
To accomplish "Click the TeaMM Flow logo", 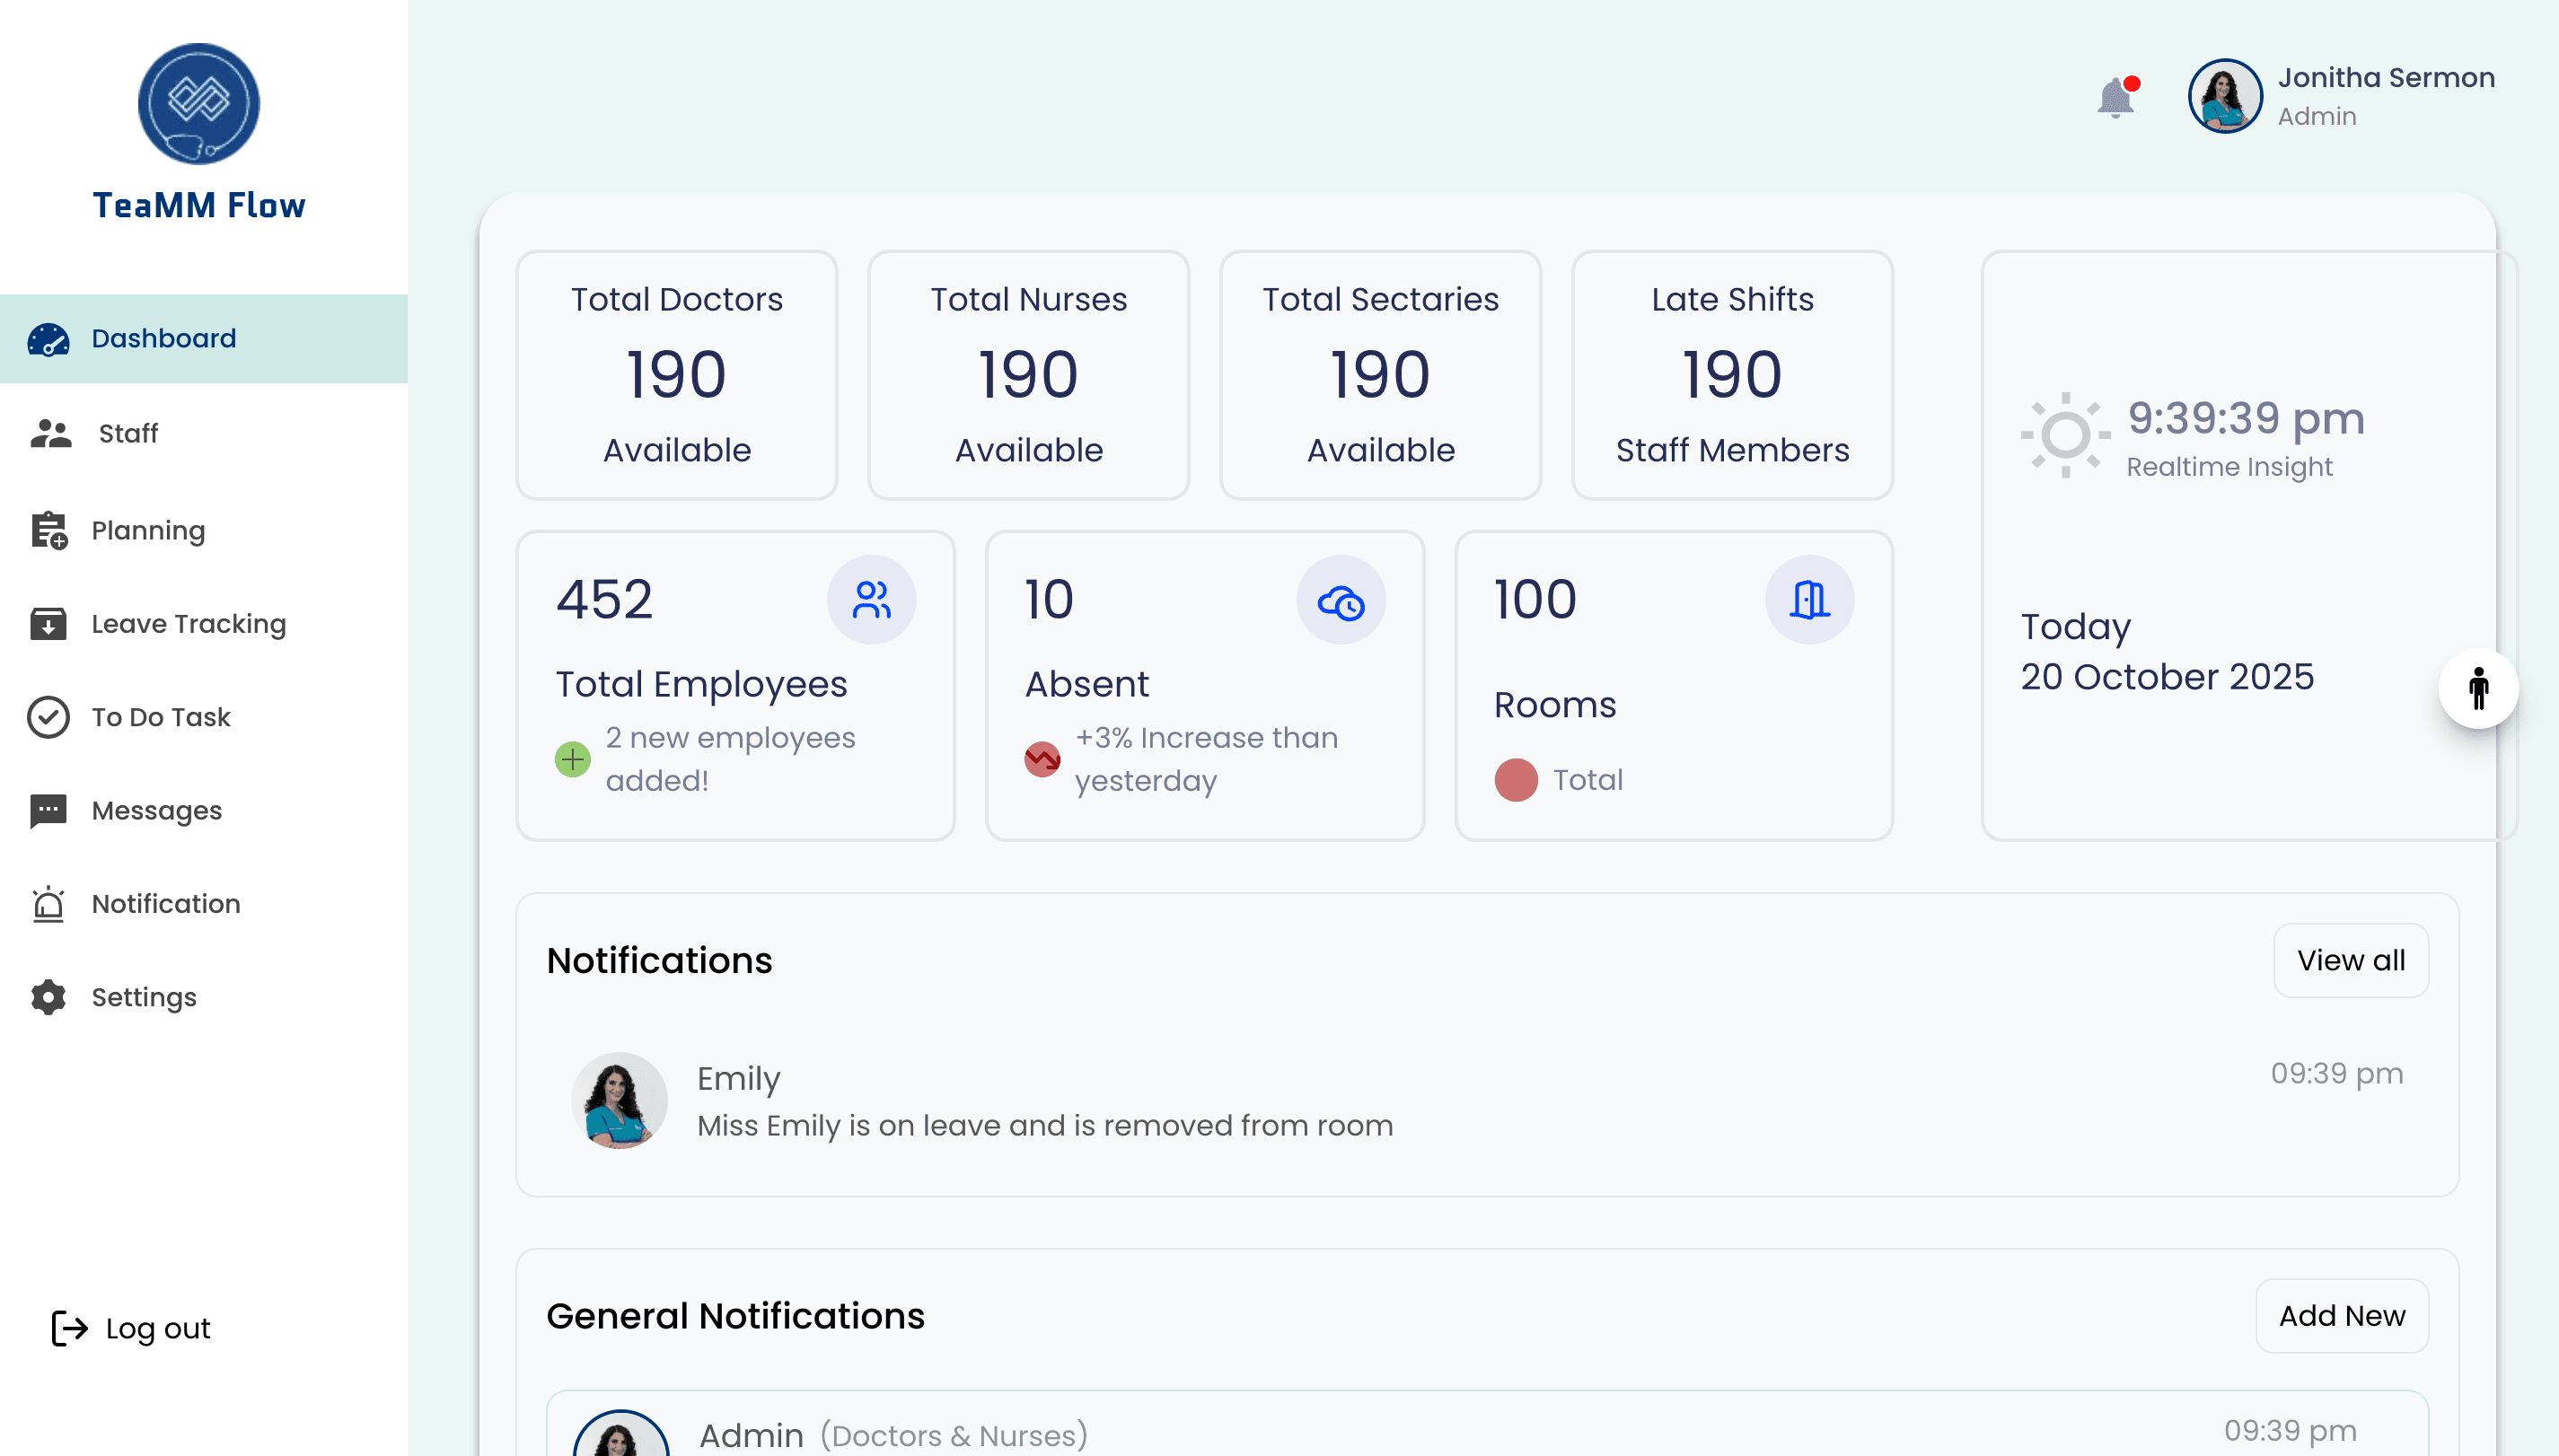I will tap(199, 103).
